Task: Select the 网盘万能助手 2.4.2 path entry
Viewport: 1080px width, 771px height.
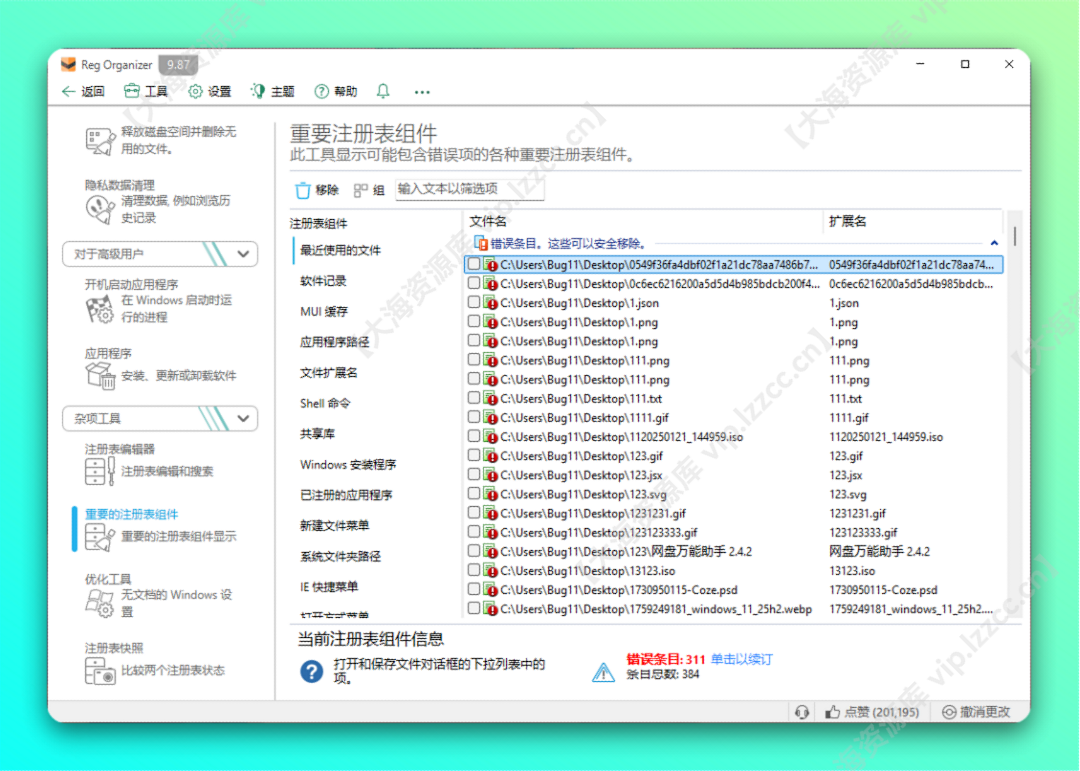Action: (x=626, y=551)
